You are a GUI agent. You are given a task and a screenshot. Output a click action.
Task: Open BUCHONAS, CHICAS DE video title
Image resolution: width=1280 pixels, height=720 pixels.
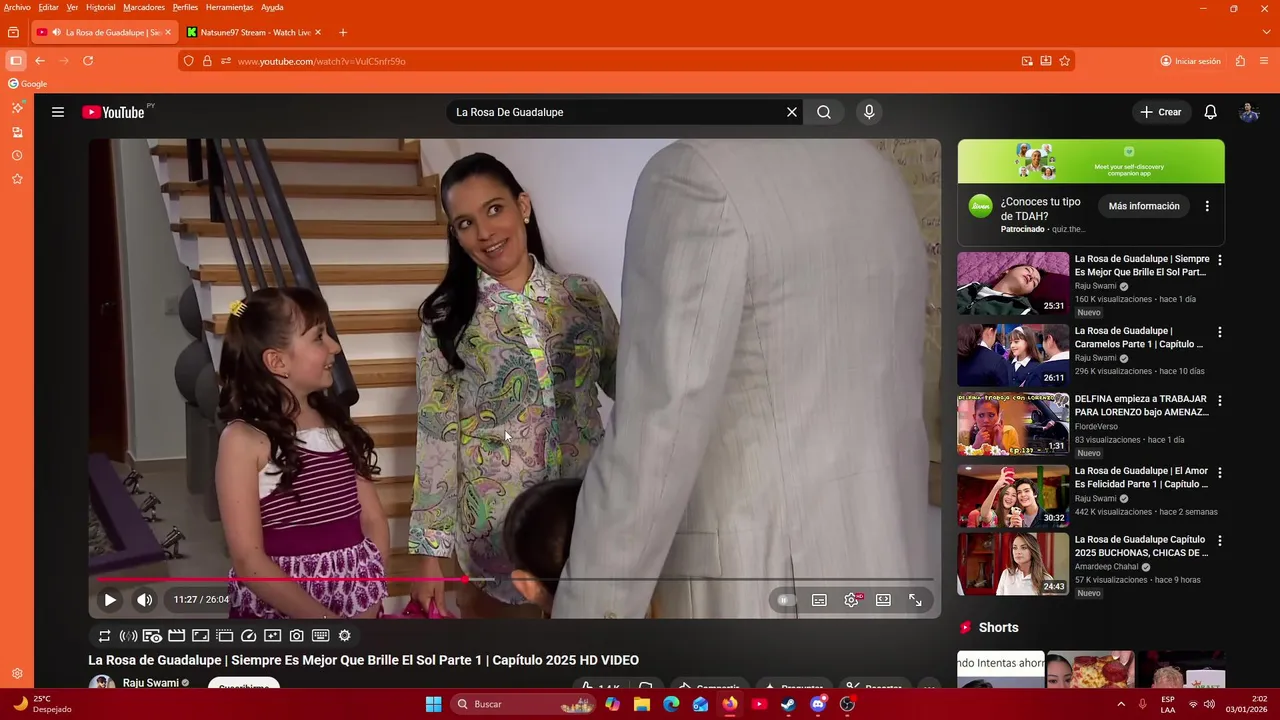point(1142,546)
